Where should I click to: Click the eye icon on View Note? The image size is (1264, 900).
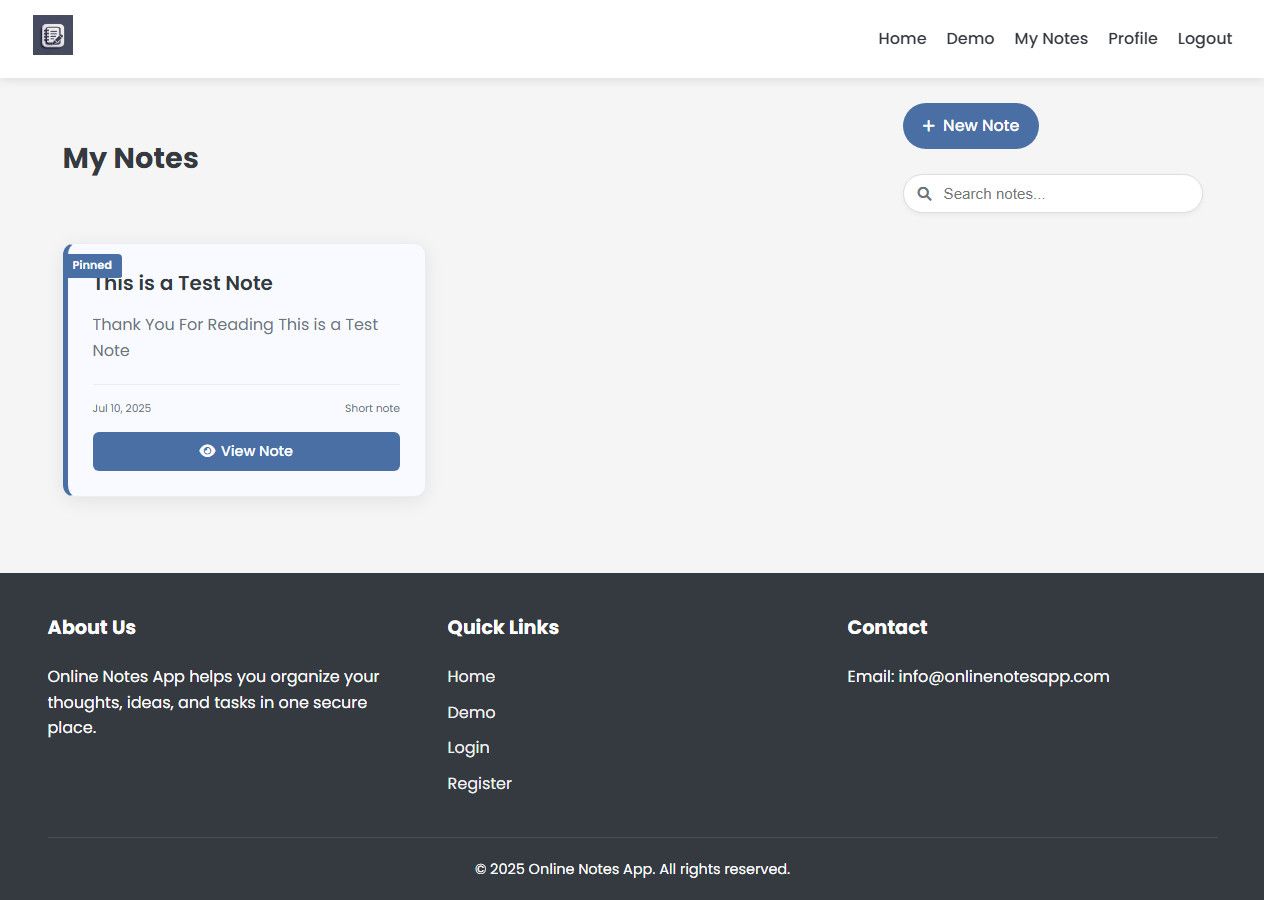(x=207, y=451)
